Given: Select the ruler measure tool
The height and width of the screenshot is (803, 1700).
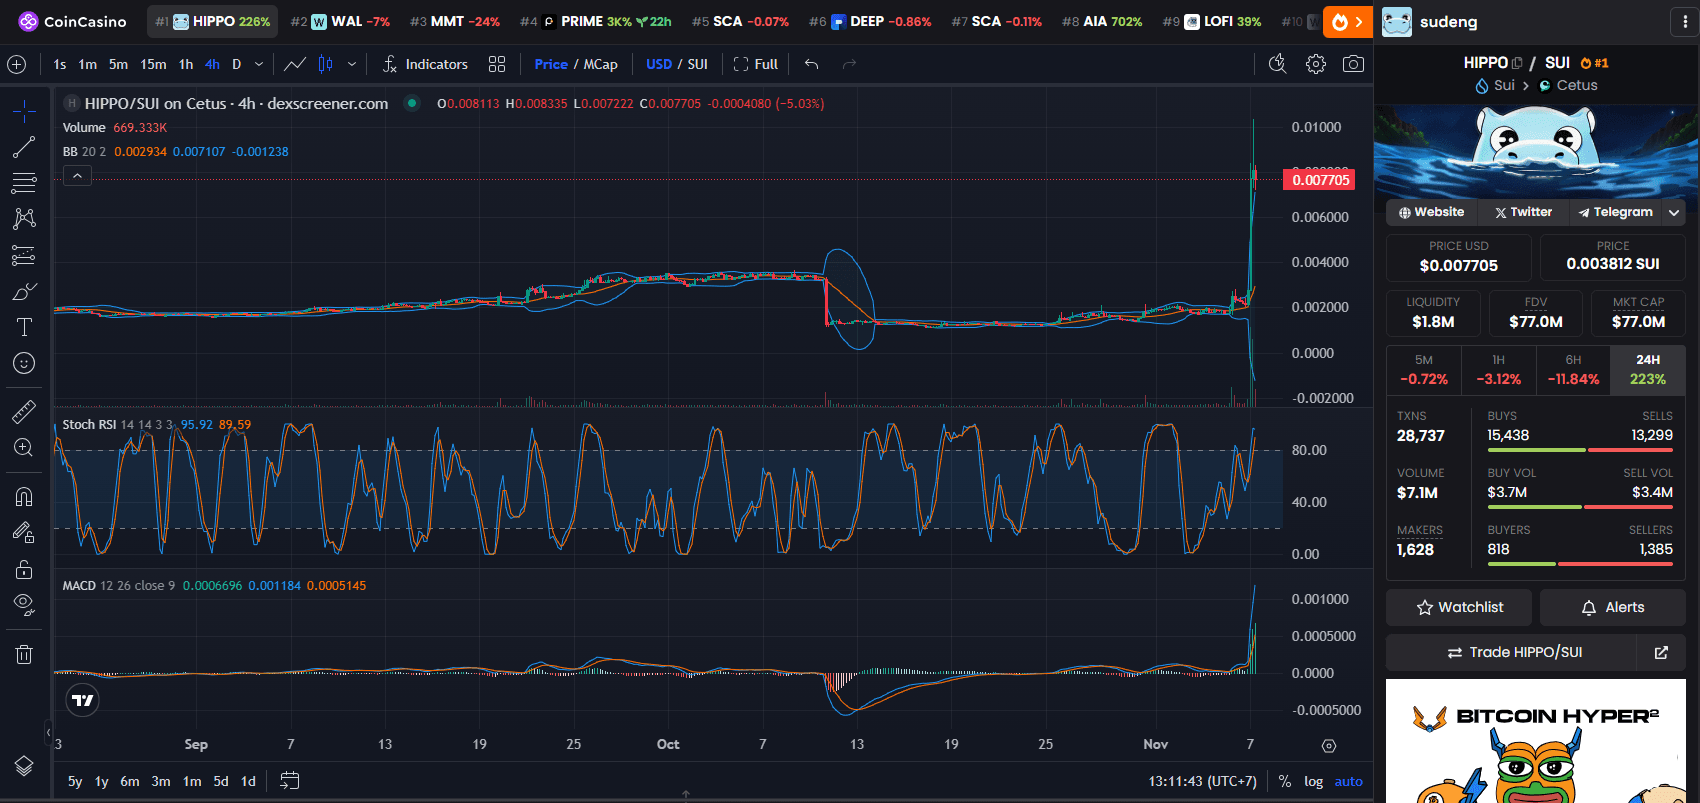Looking at the screenshot, I should coord(24,411).
